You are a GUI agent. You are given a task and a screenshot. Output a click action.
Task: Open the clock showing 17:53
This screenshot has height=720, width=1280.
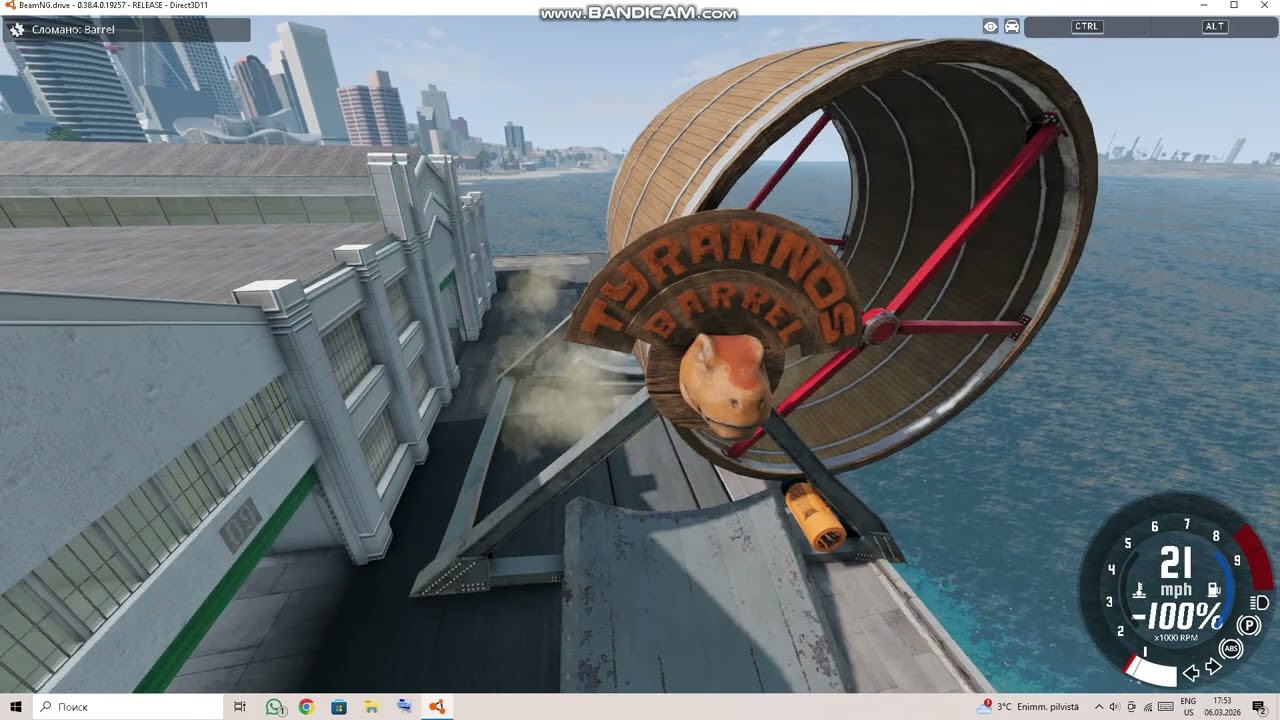point(1222,707)
